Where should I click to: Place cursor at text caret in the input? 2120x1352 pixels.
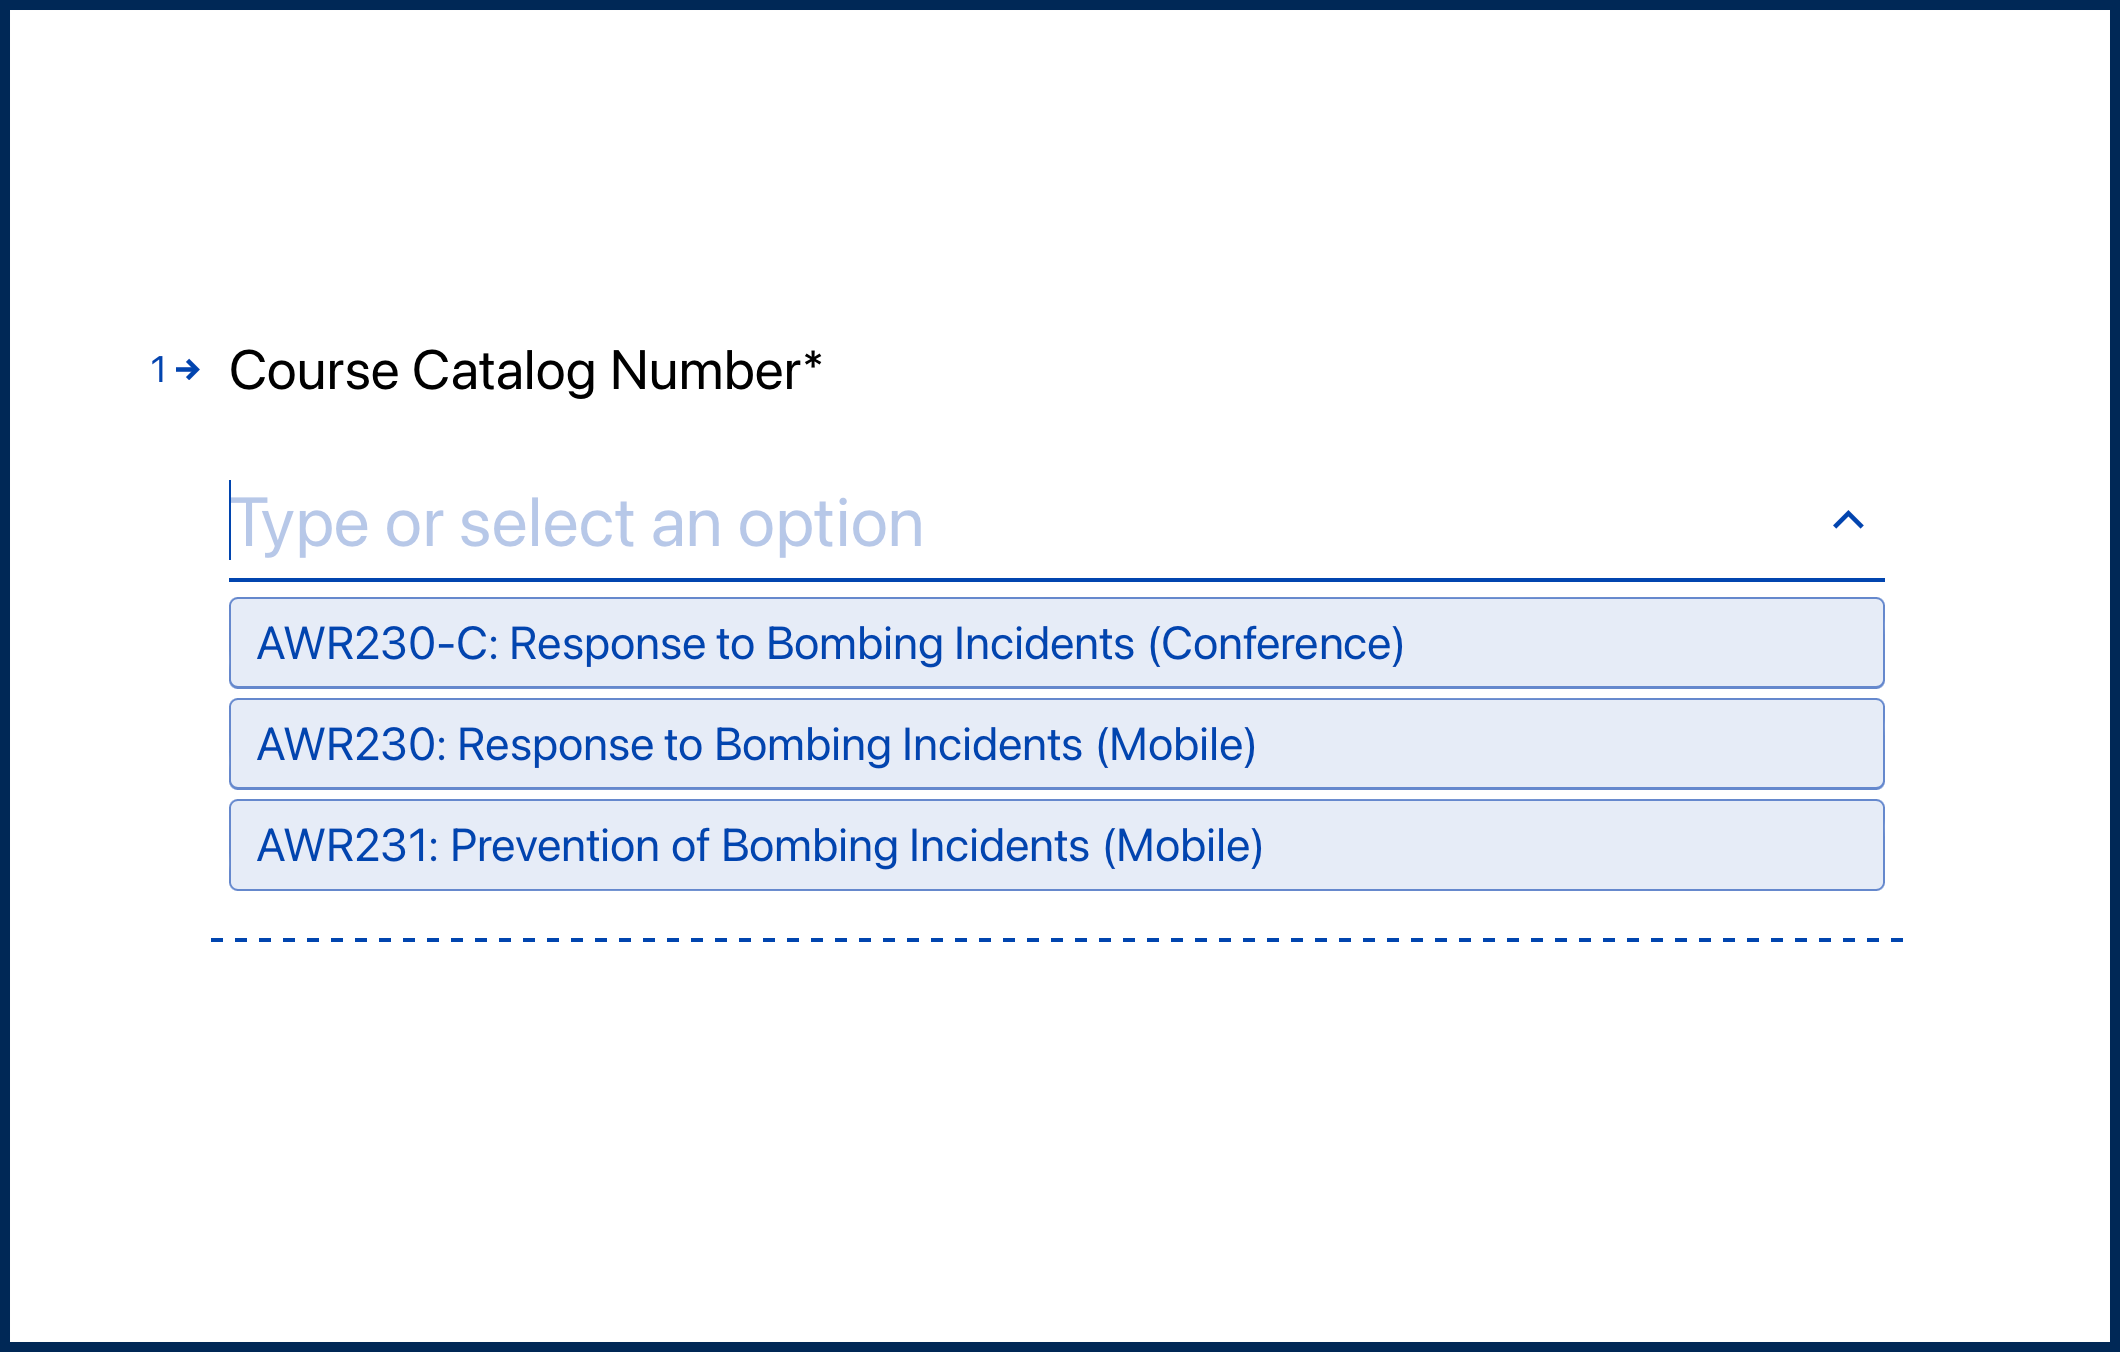[231, 520]
